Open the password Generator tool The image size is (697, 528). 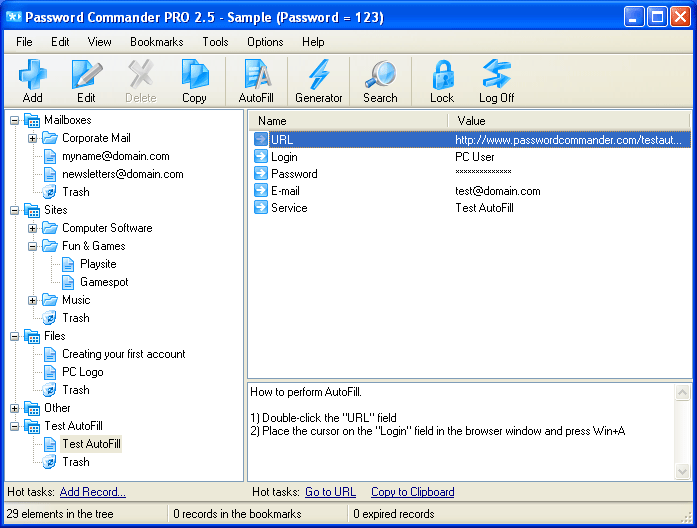point(319,74)
